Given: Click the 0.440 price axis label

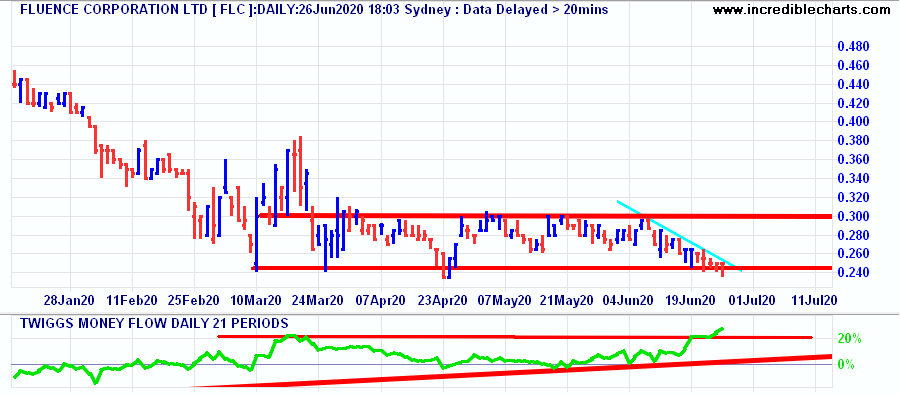Looking at the screenshot, I should 854,84.
